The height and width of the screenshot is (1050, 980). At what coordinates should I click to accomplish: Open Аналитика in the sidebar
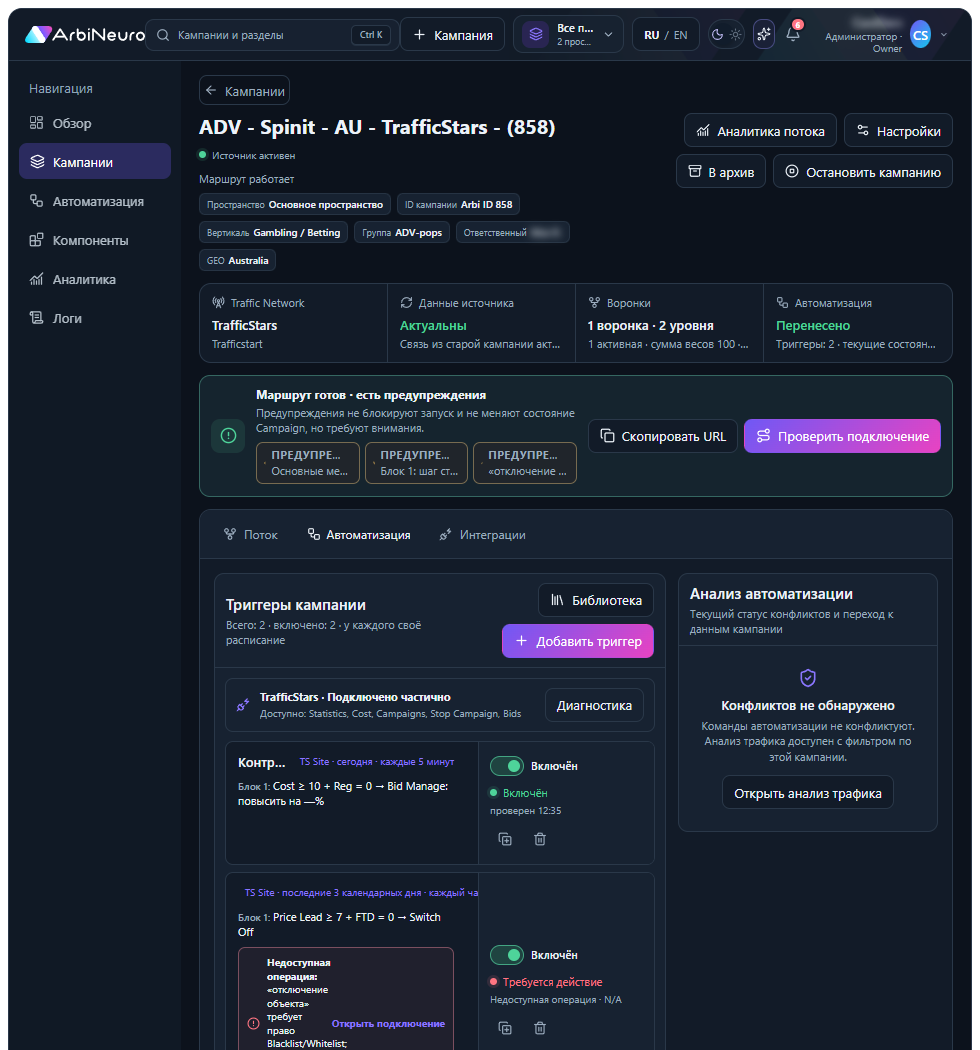(x=95, y=279)
